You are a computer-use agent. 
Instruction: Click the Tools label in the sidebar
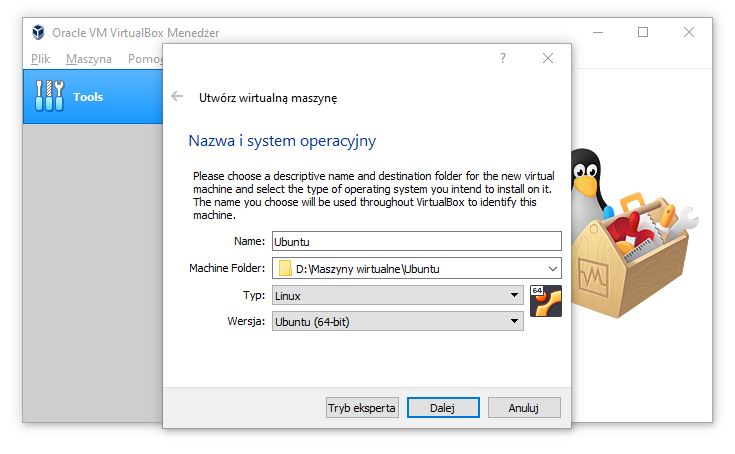tap(88, 97)
